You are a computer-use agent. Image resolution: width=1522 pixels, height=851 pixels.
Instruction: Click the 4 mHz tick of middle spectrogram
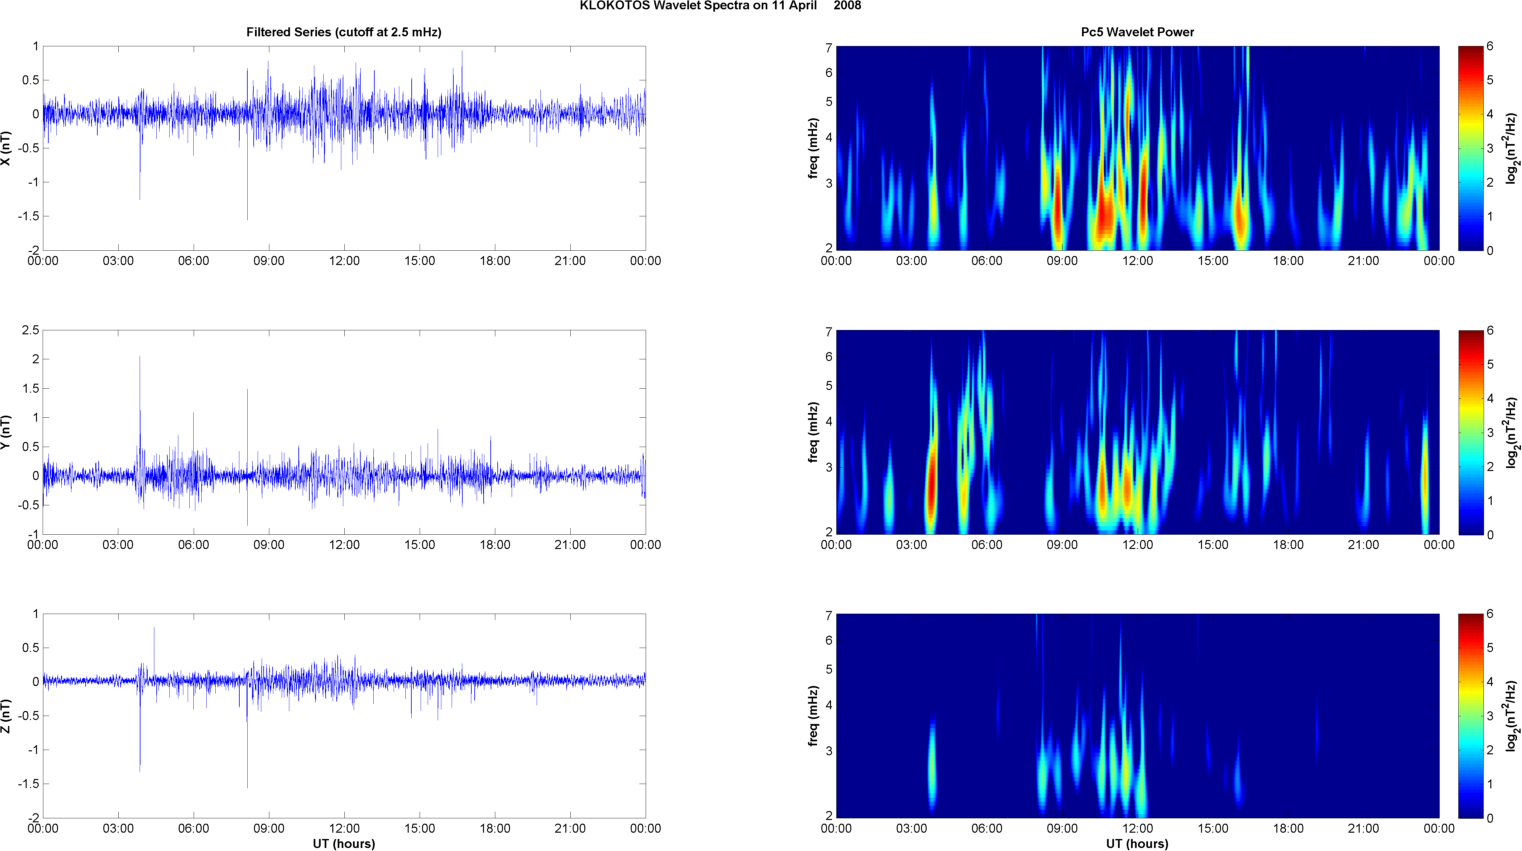click(x=829, y=422)
